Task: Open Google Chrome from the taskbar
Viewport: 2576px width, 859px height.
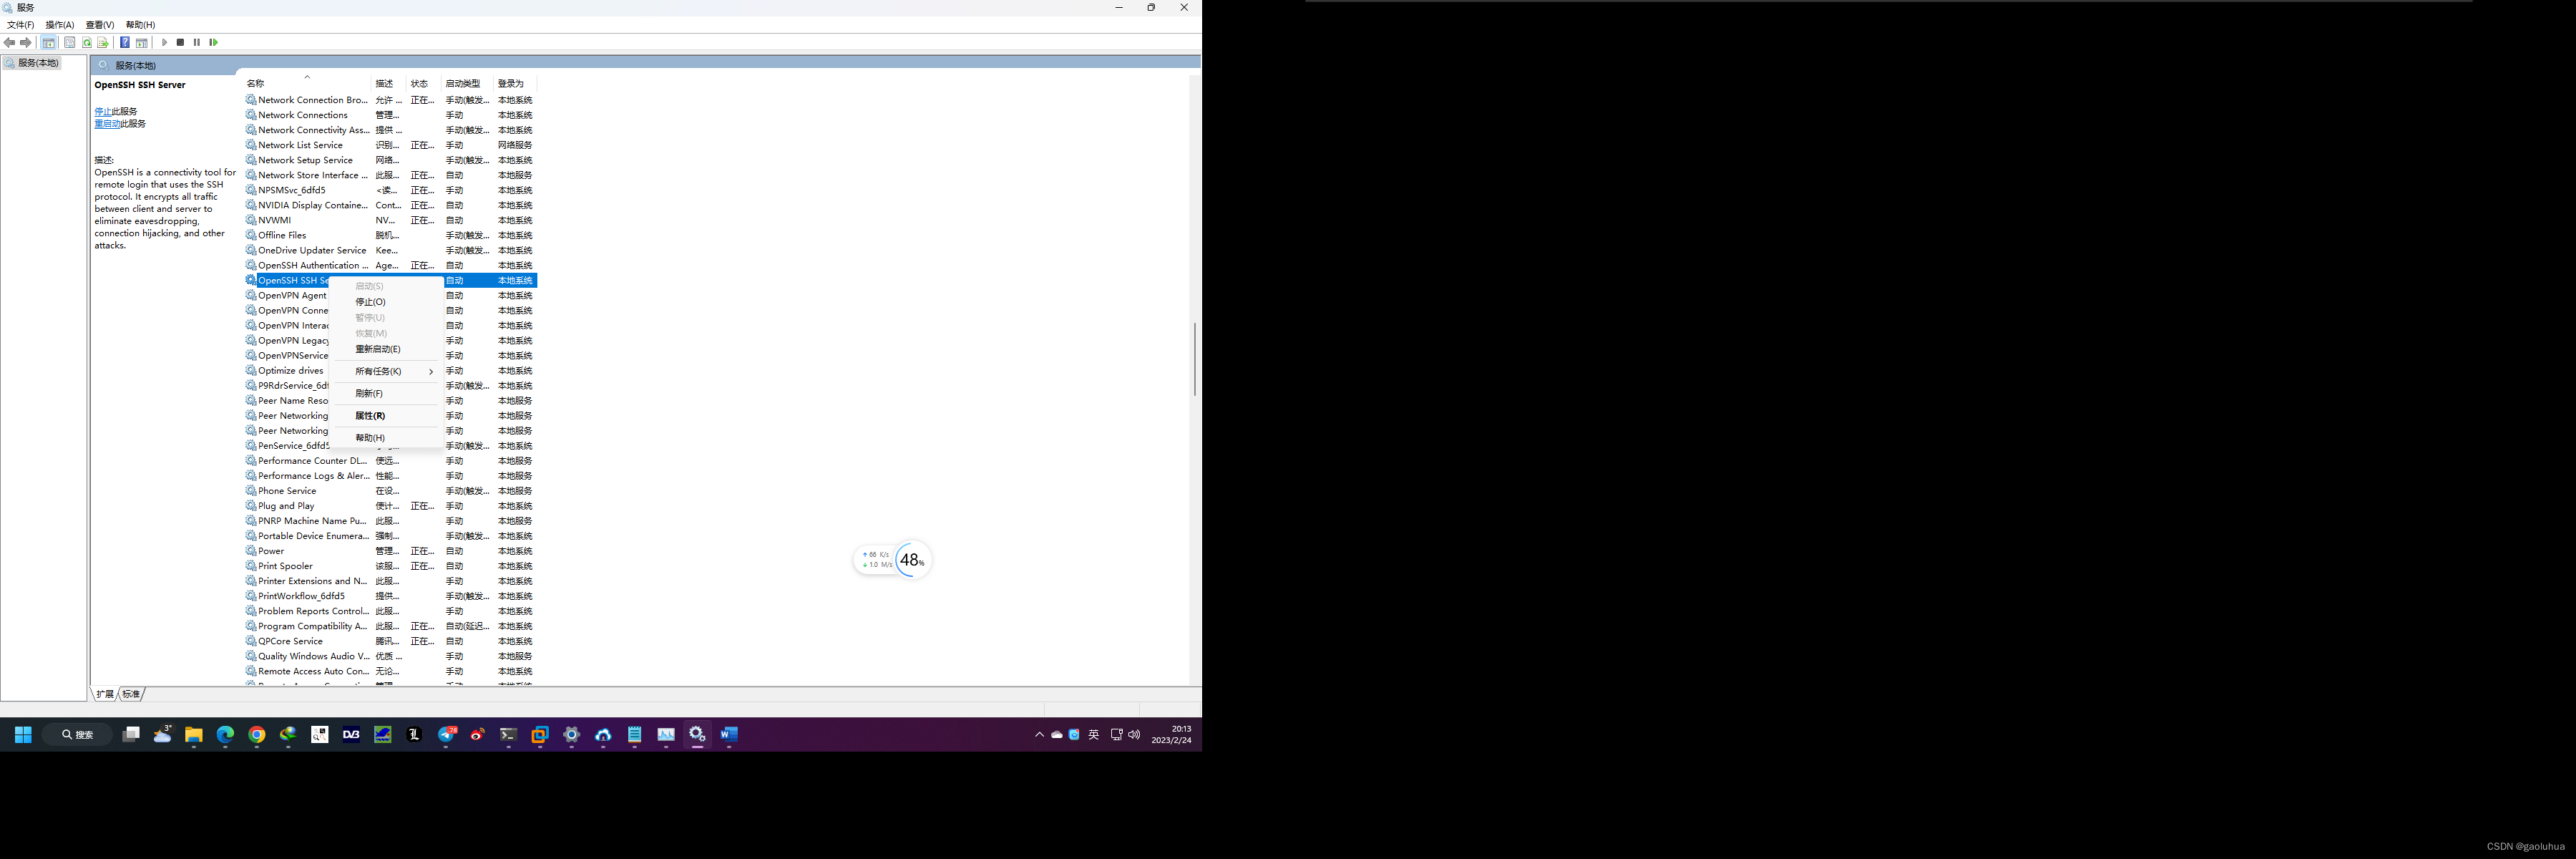Action: point(257,735)
